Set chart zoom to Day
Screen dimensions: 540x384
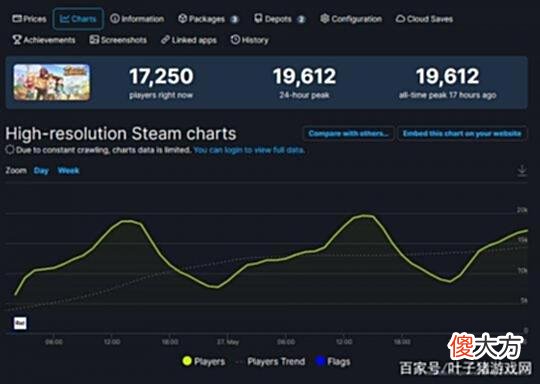tap(41, 171)
